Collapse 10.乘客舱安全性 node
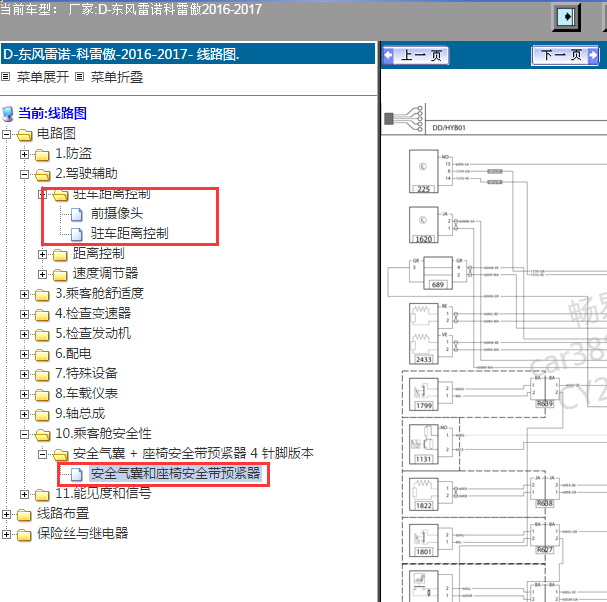The height and width of the screenshot is (602, 607). 24,434
